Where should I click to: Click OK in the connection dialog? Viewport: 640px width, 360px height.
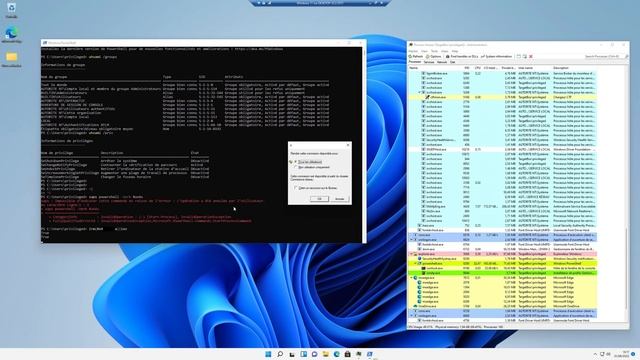[x=319, y=199]
